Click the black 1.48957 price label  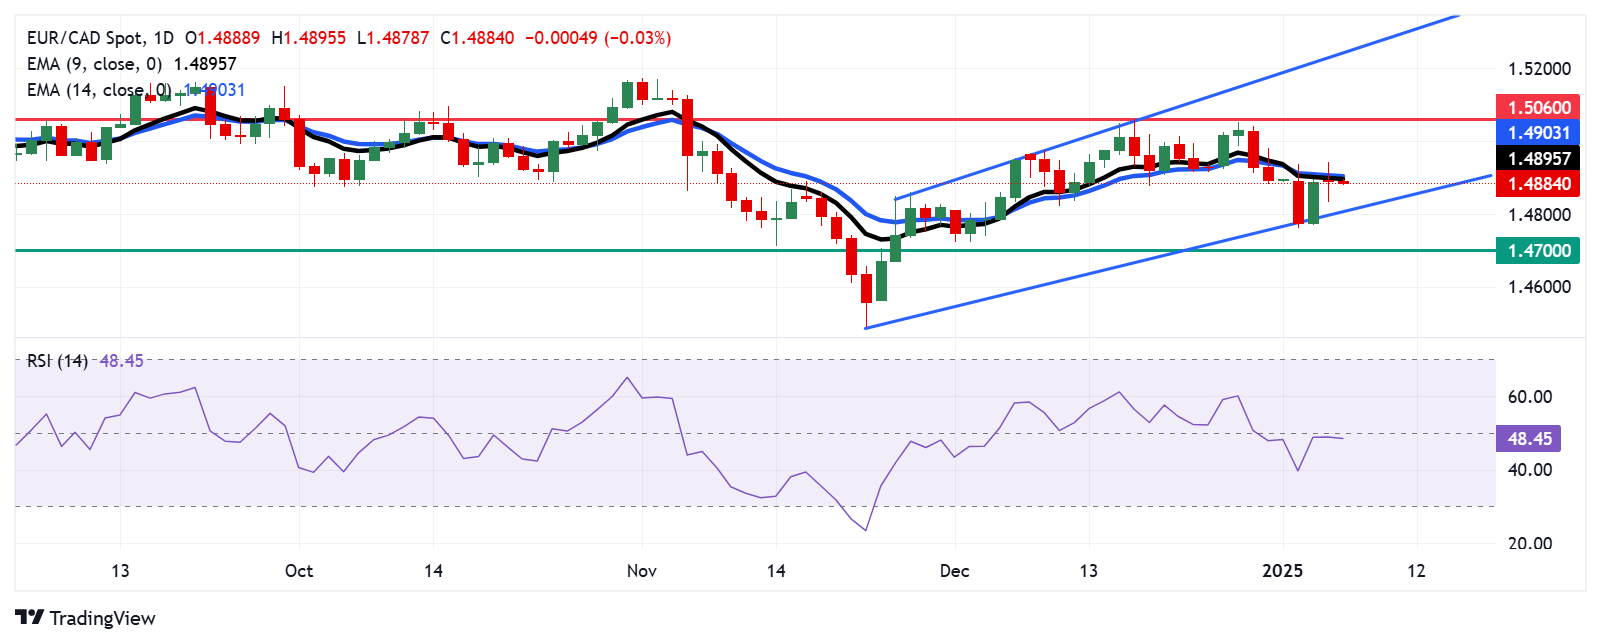[1538, 158]
